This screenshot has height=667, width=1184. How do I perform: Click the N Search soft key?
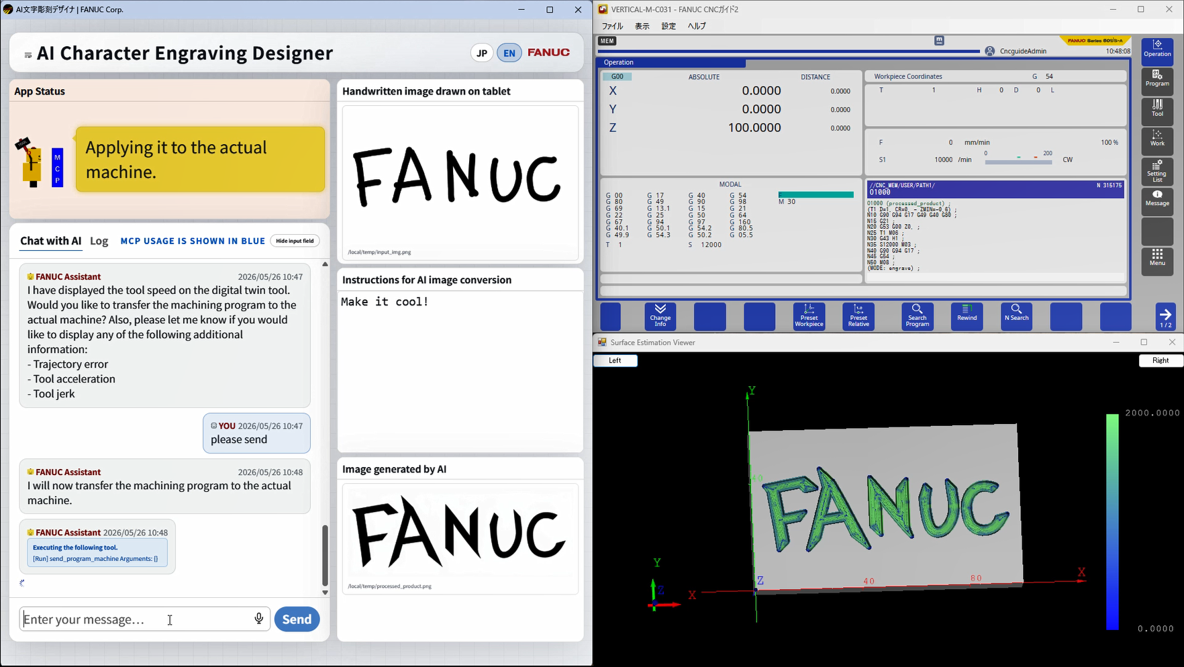click(1016, 317)
